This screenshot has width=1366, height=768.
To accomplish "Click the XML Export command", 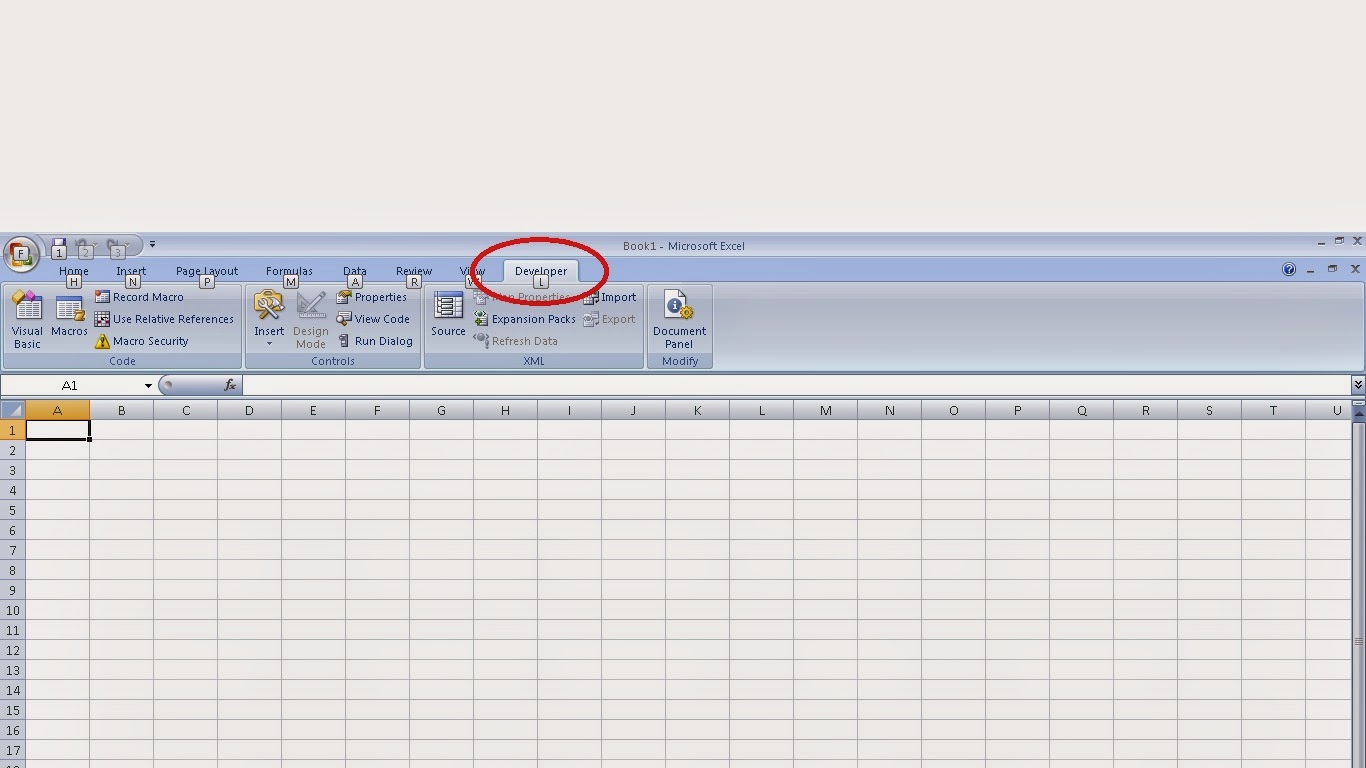I will point(610,319).
